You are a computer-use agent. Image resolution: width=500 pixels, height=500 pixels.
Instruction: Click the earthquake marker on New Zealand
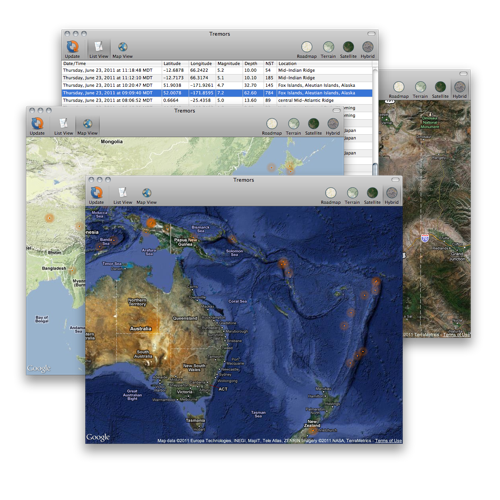(x=313, y=431)
